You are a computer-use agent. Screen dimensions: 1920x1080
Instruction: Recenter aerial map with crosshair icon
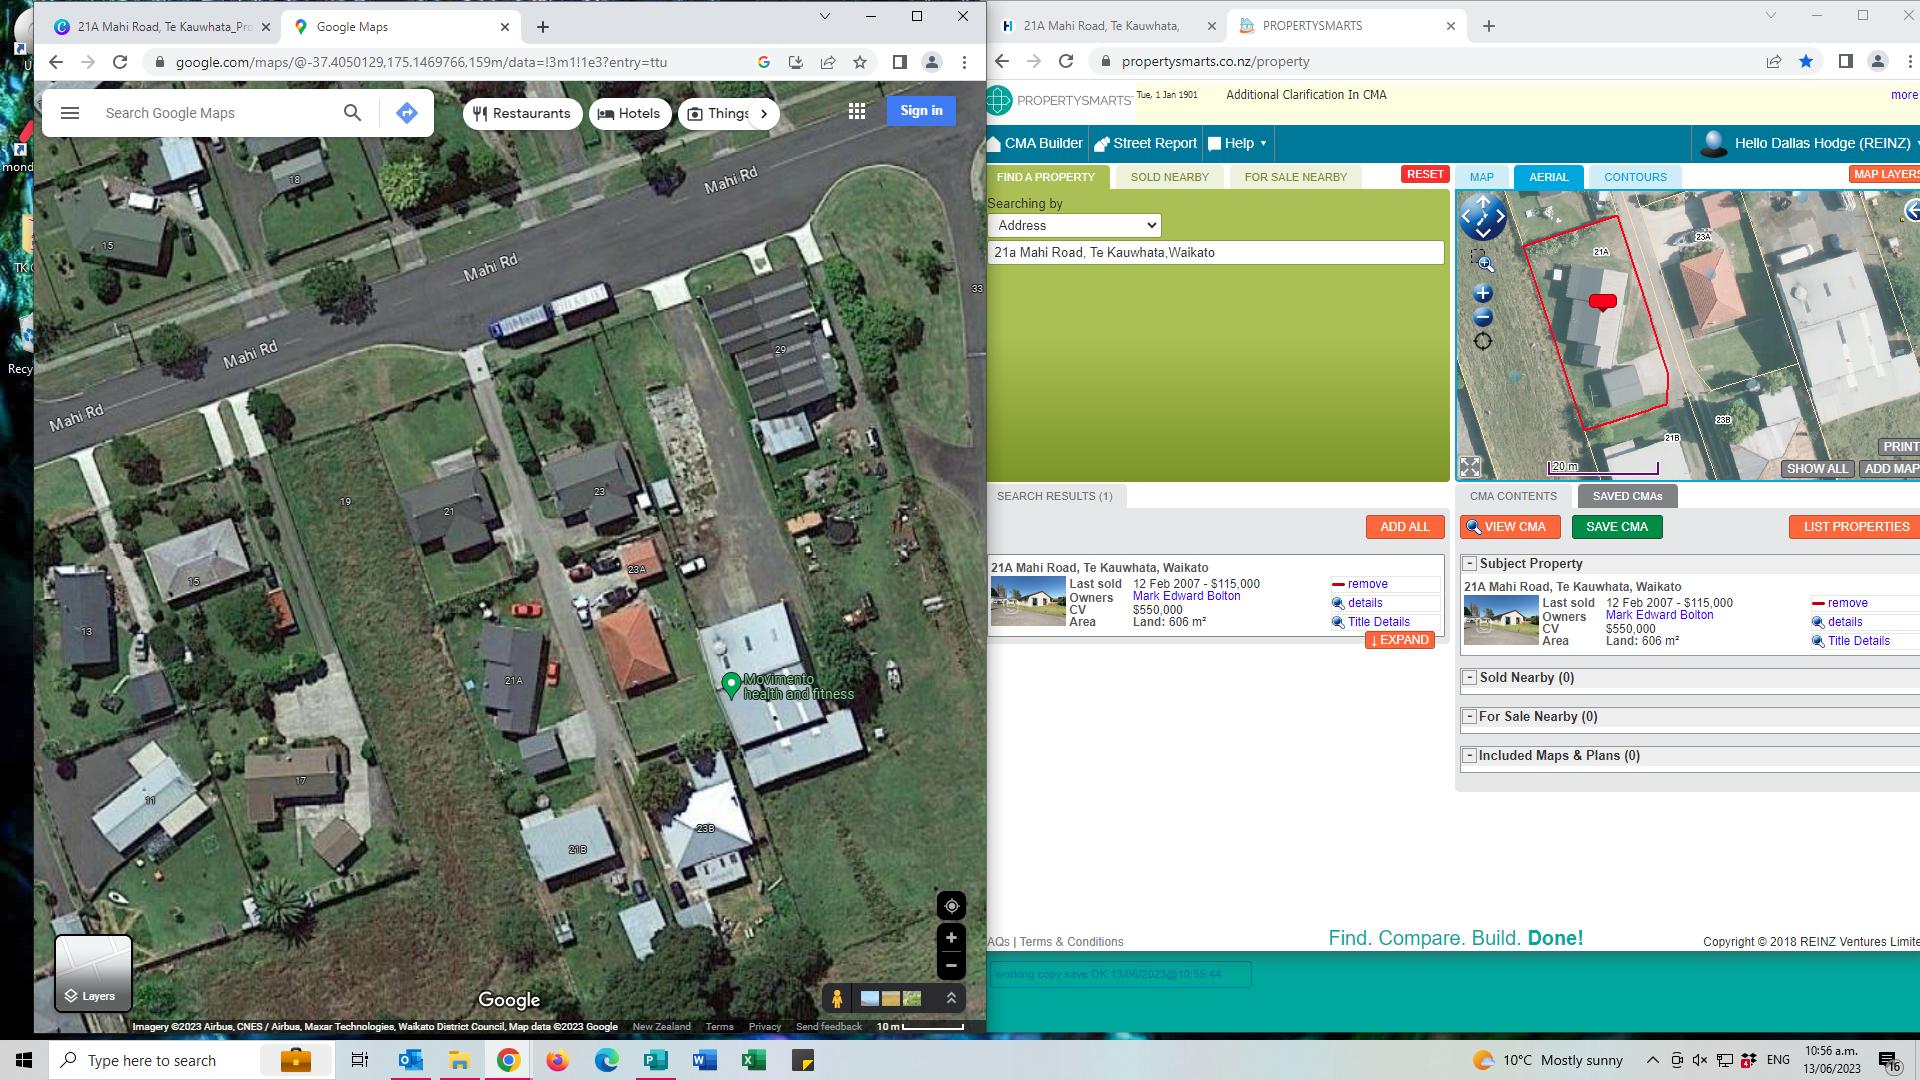tap(1483, 342)
